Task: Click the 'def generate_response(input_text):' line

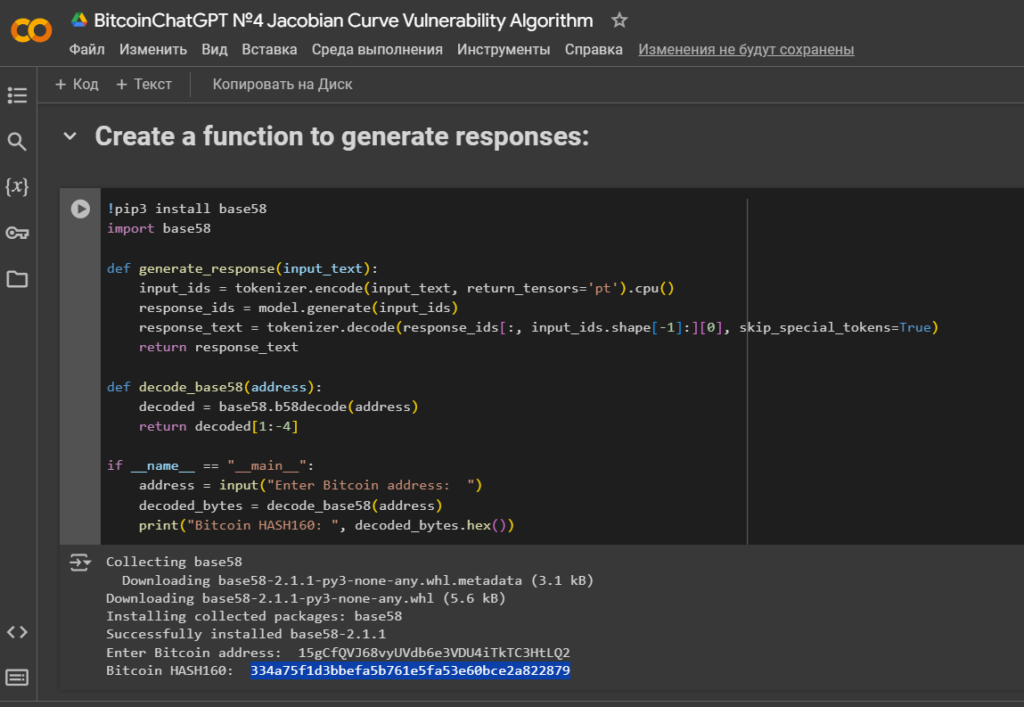Action: pyautogui.click(x=242, y=268)
